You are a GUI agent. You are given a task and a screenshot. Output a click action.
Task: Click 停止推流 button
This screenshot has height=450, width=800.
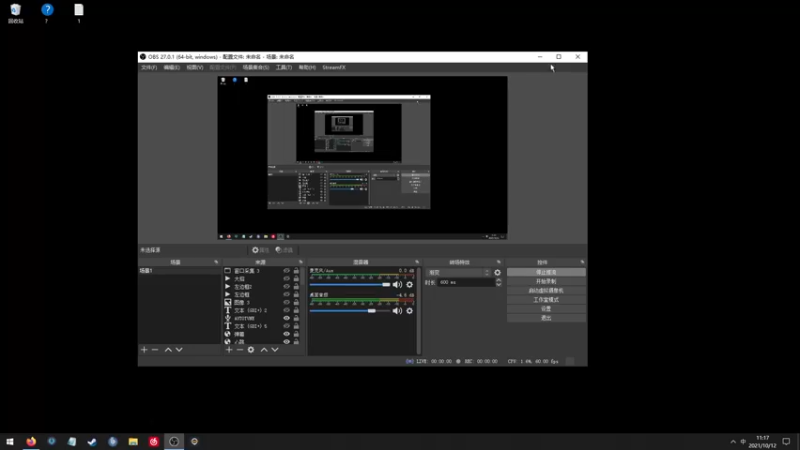pos(546,272)
